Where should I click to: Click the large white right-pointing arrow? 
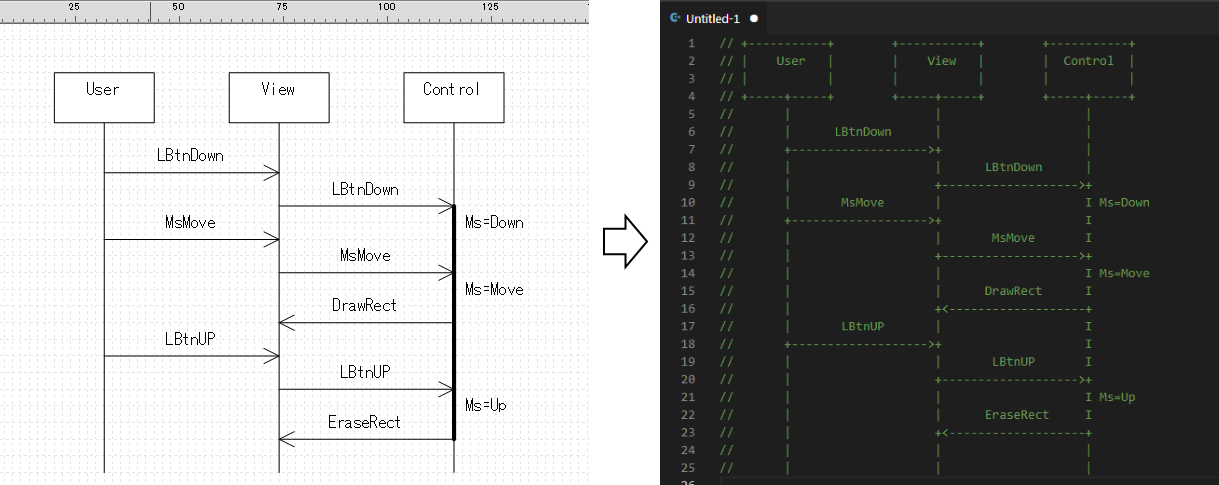(626, 242)
